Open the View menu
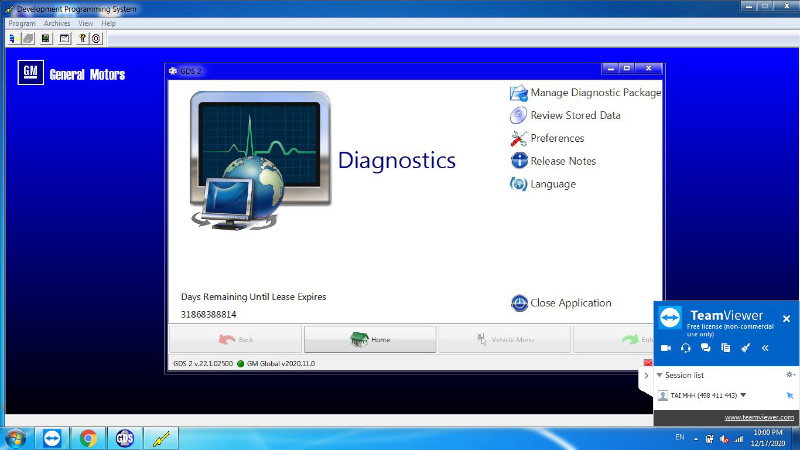The height and width of the screenshot is (450, 800). (85, 23)
